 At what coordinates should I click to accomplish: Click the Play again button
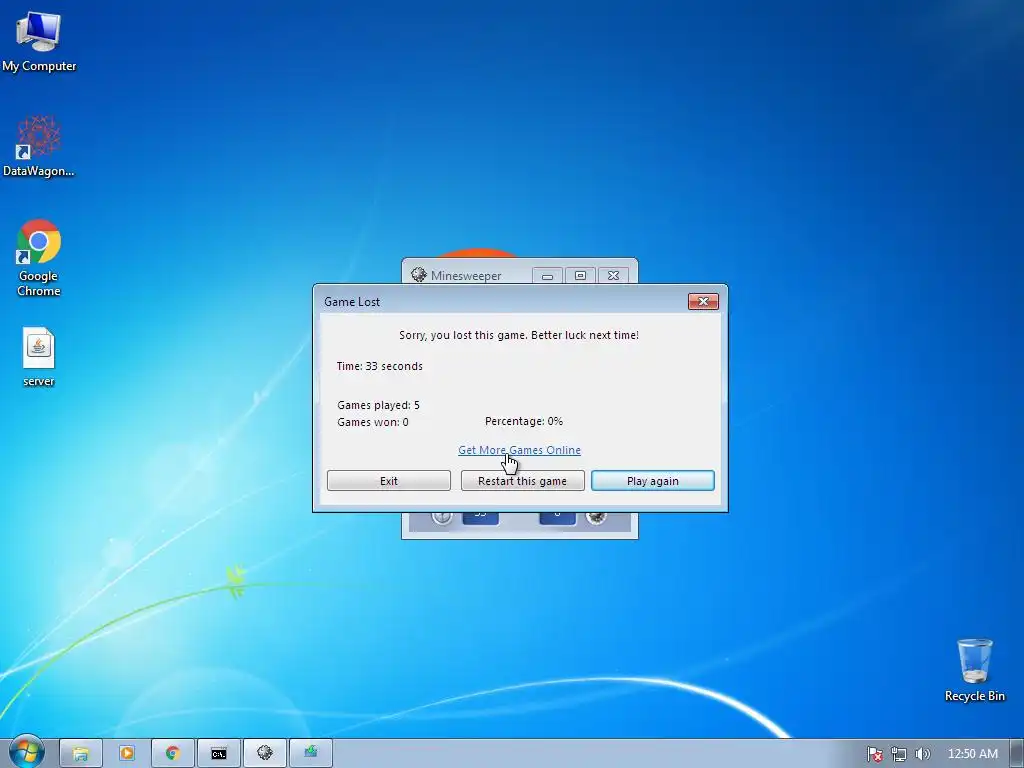652,481
